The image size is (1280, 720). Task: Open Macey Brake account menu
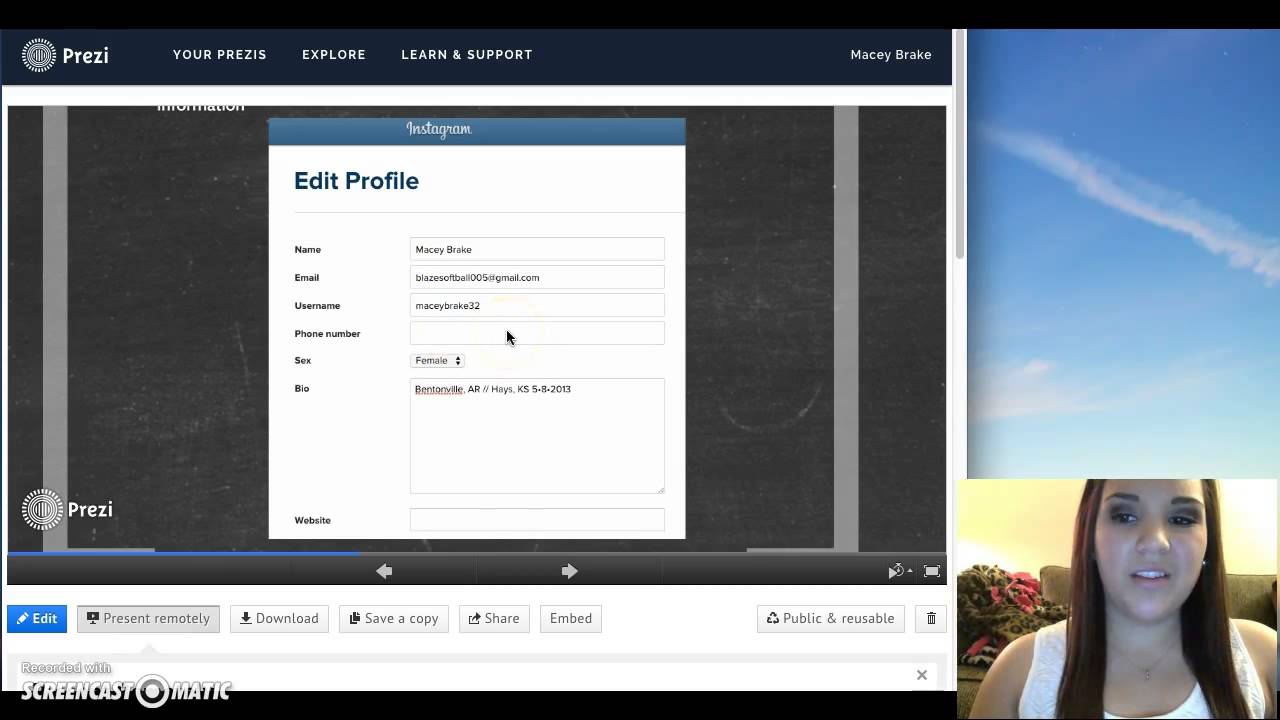891,55
